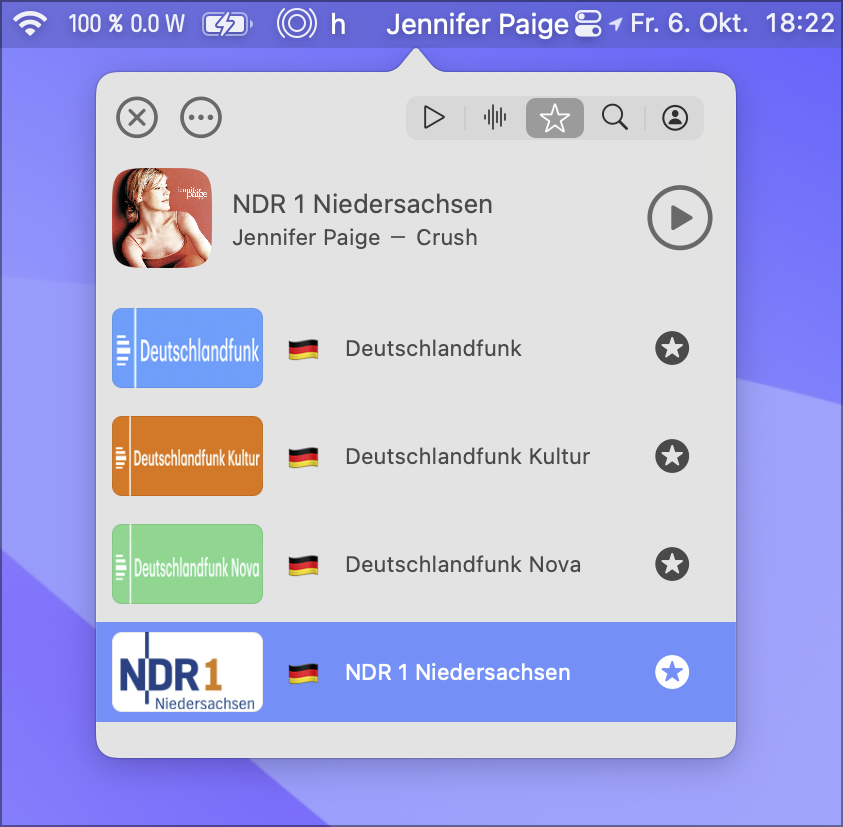Select the Deutschlandfunk station logo

(188, 348)
